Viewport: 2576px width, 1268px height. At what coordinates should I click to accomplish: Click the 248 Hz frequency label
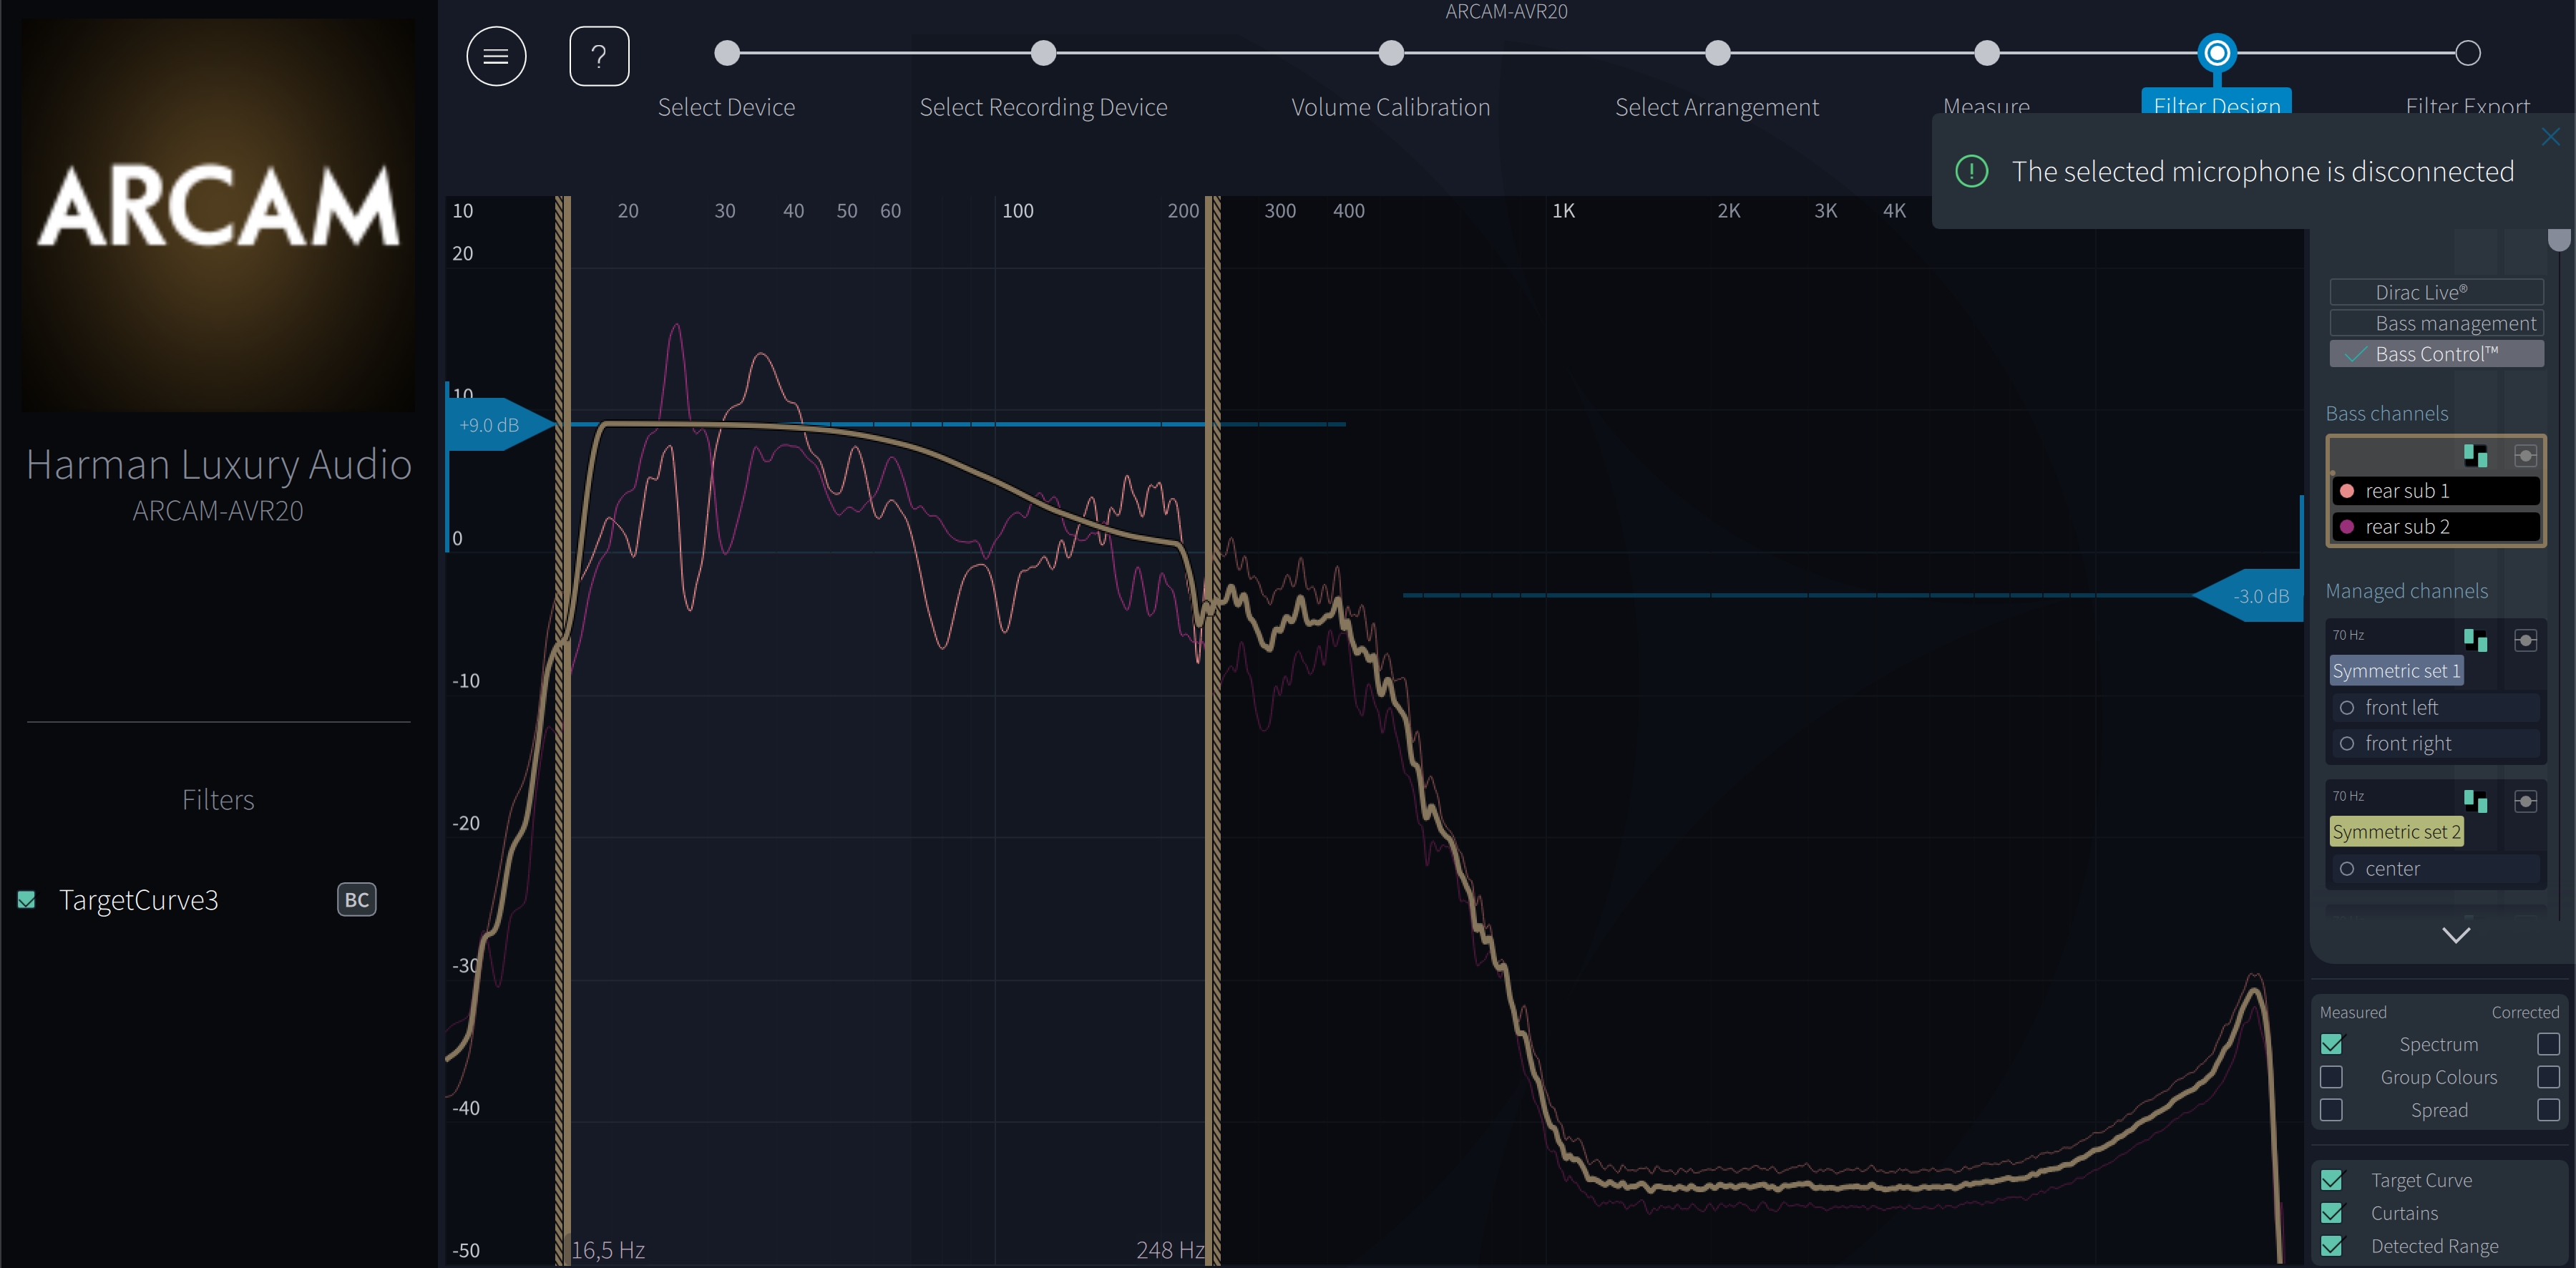click(1170, 1250)
